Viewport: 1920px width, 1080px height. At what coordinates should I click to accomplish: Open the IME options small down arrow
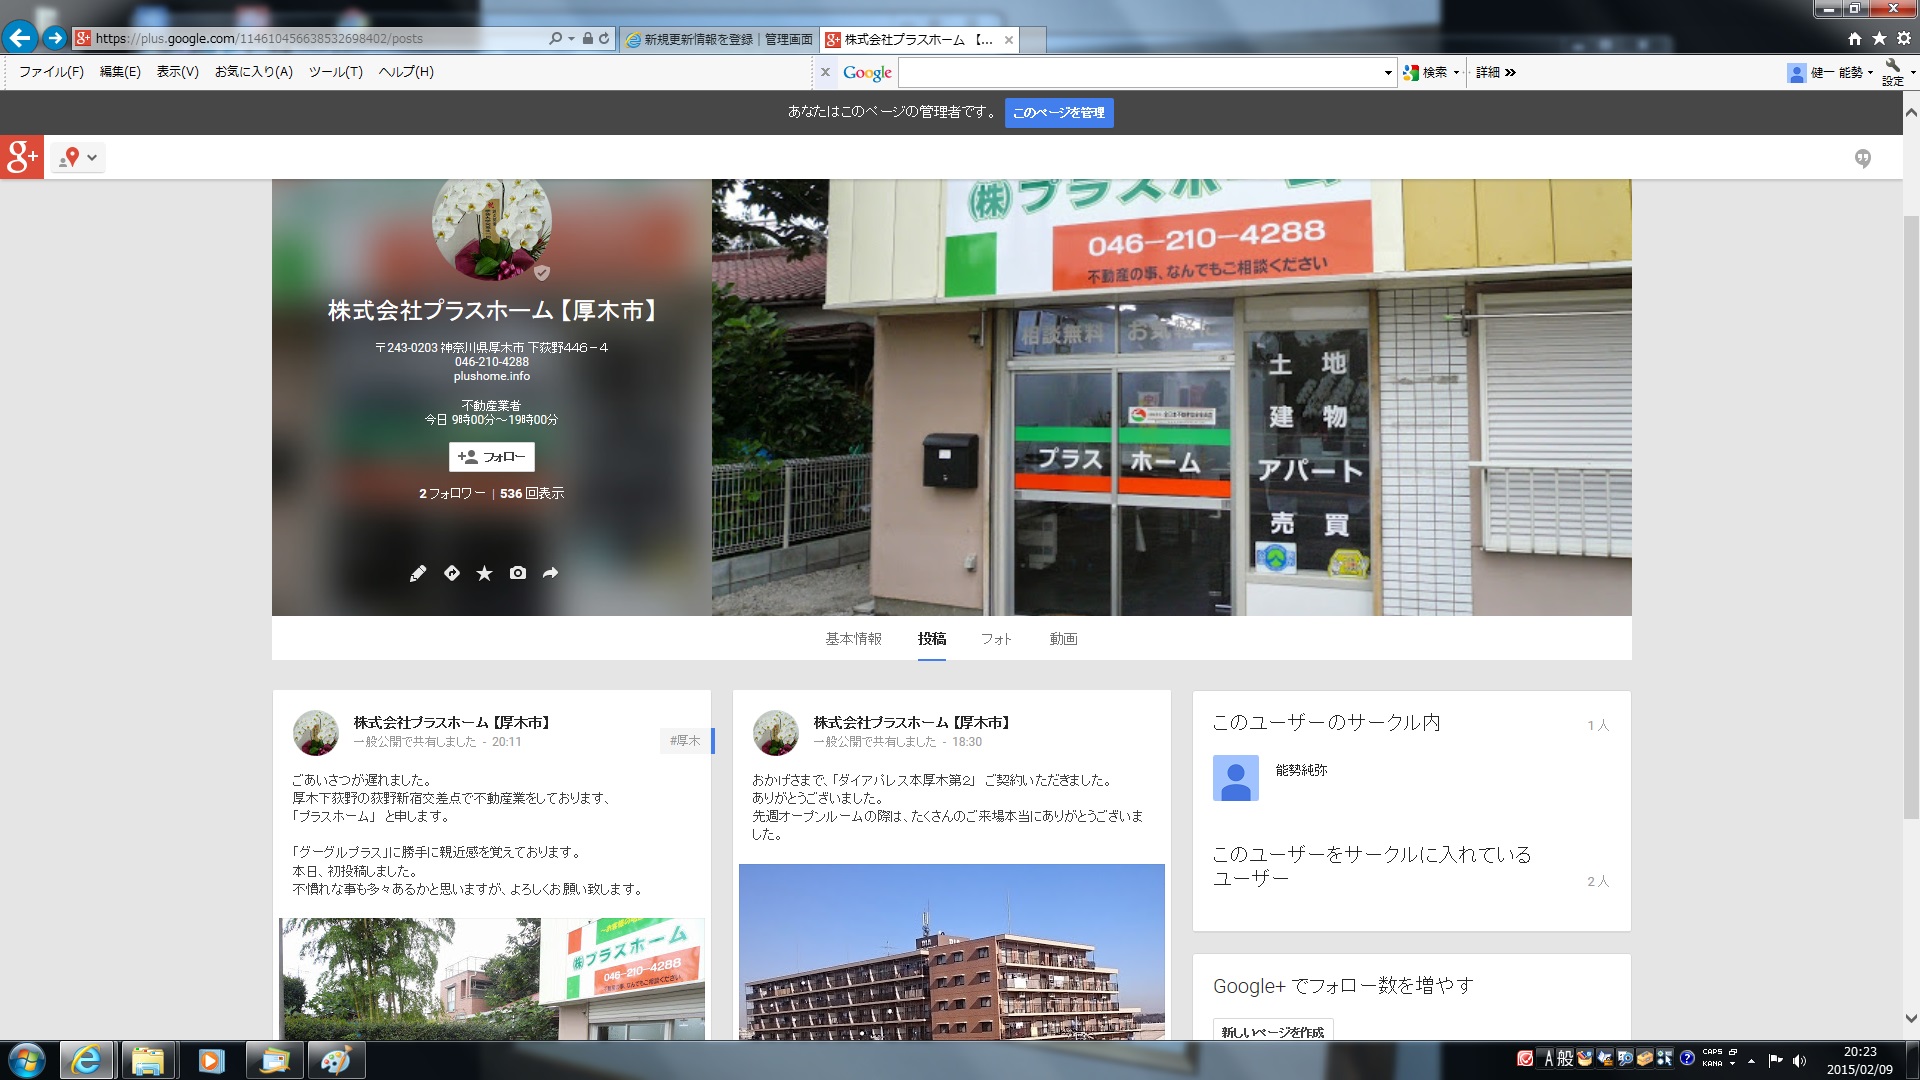1733,1064
